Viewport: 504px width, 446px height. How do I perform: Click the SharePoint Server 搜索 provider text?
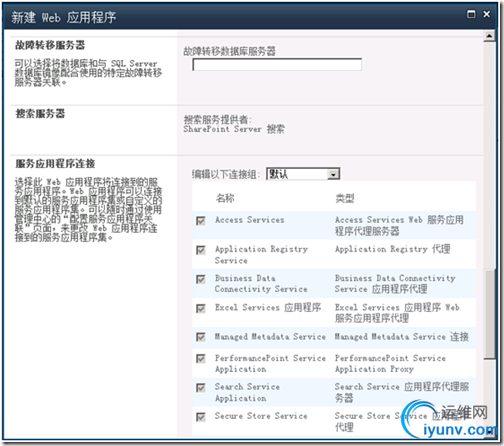(x=234, y=129)
